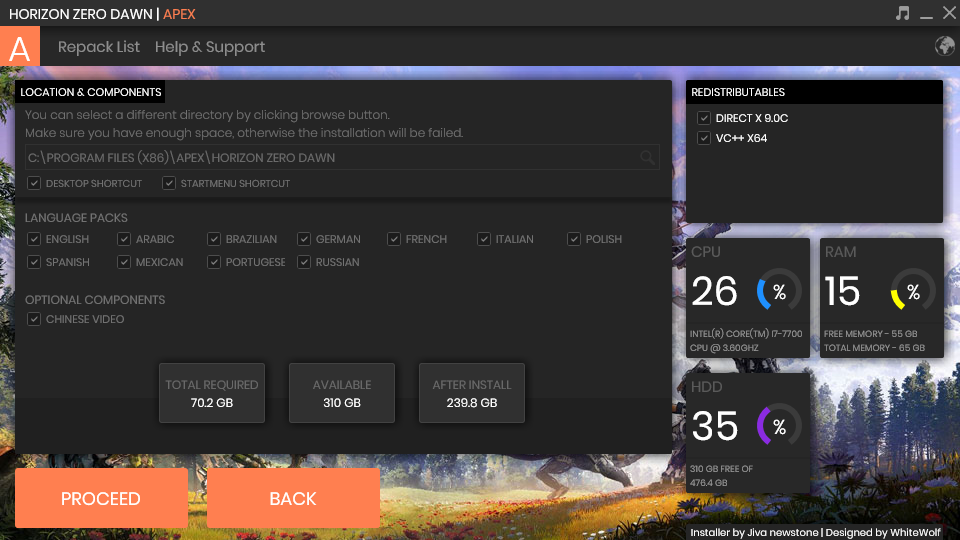Uncheck Direct X 9.0C redistributable
Viewport: 960px width, 540px height.
point(703,118)
